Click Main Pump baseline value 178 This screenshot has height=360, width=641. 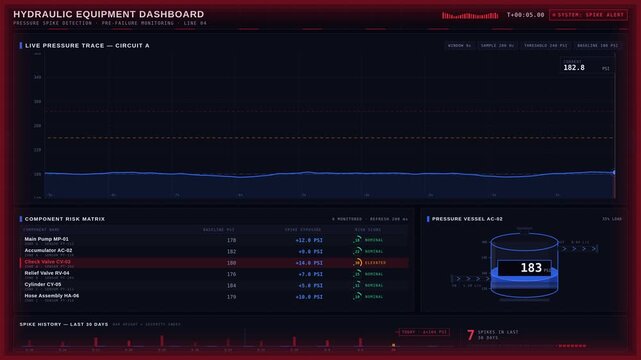231,240
